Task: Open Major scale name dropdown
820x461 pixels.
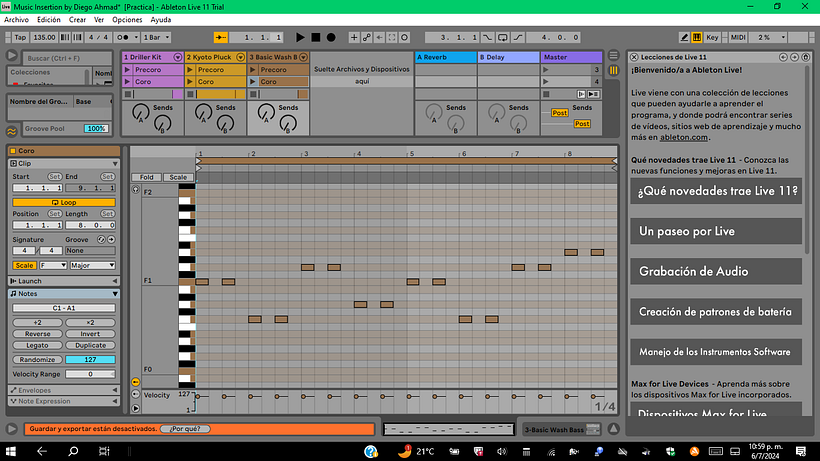Action: (x=93, y=266)
